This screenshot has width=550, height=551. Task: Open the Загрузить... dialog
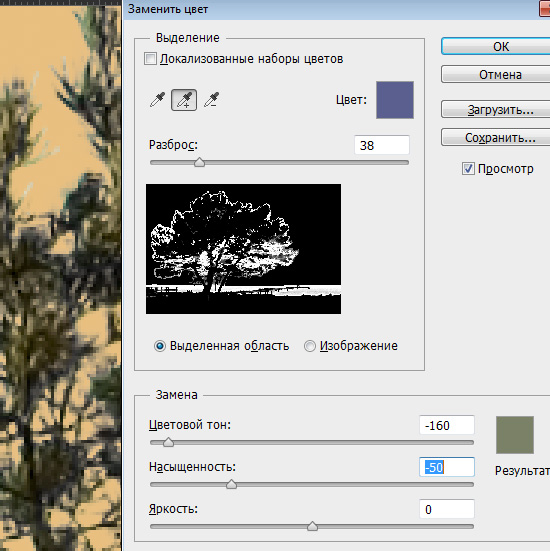click(496, 109)
